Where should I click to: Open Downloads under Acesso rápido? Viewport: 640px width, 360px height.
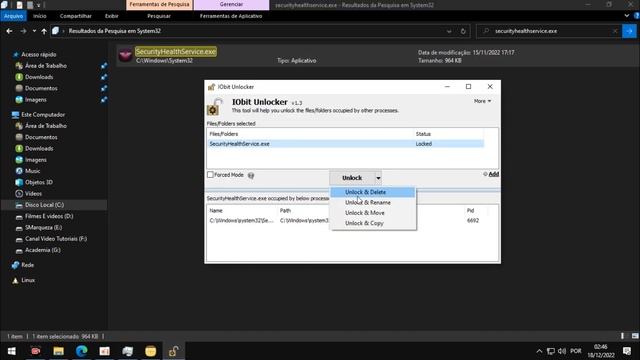pos(39,77)
